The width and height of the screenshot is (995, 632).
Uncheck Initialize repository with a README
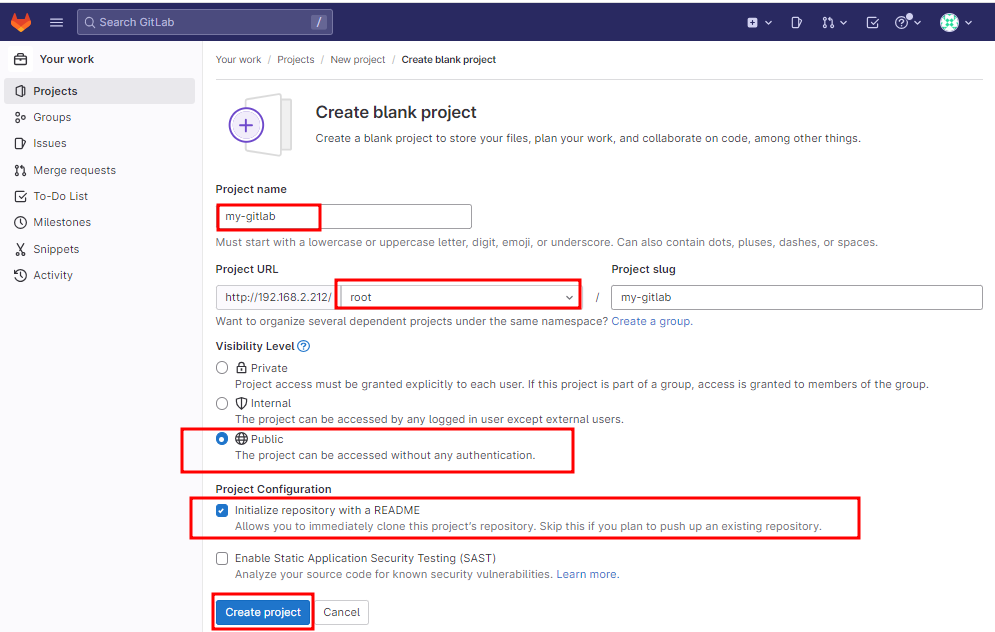click(221, 510)
